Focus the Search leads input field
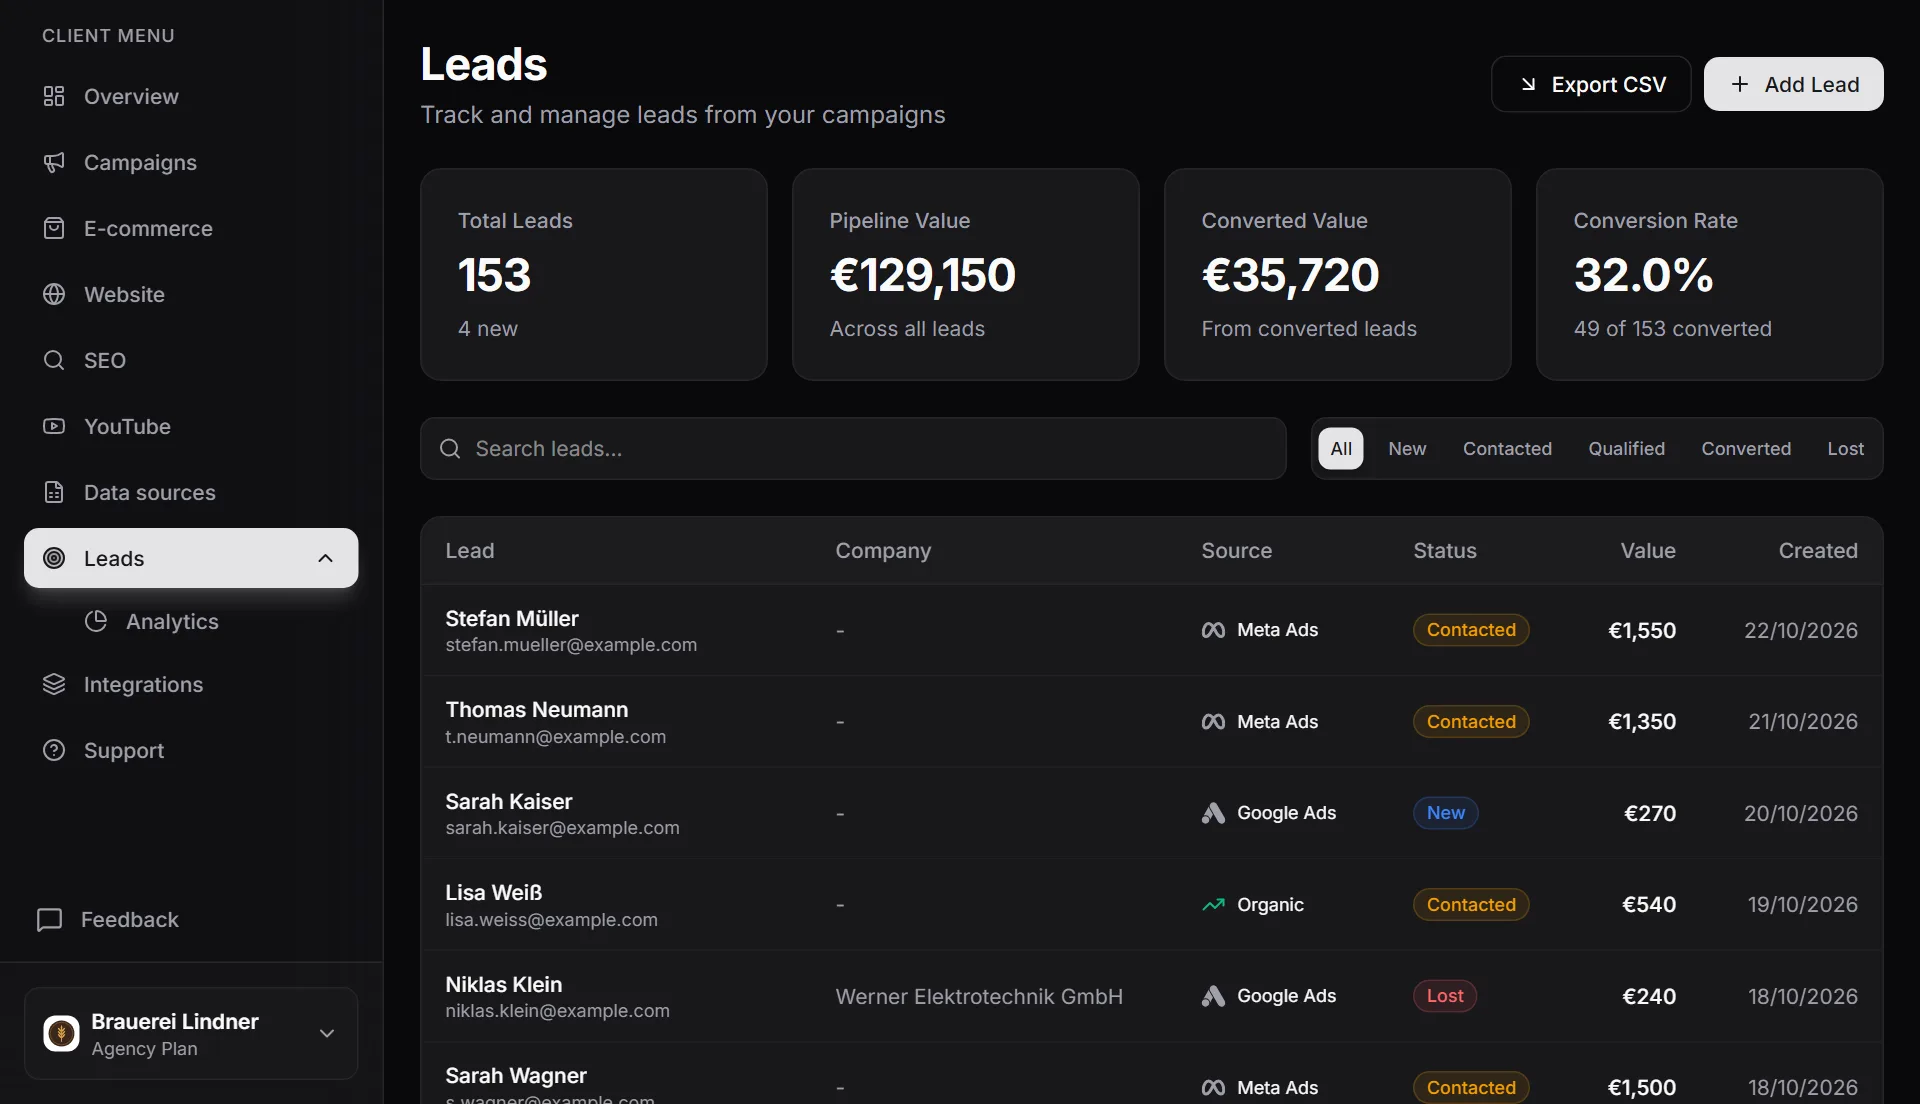Screen dimensions: 1920x1104 [853, 448]
